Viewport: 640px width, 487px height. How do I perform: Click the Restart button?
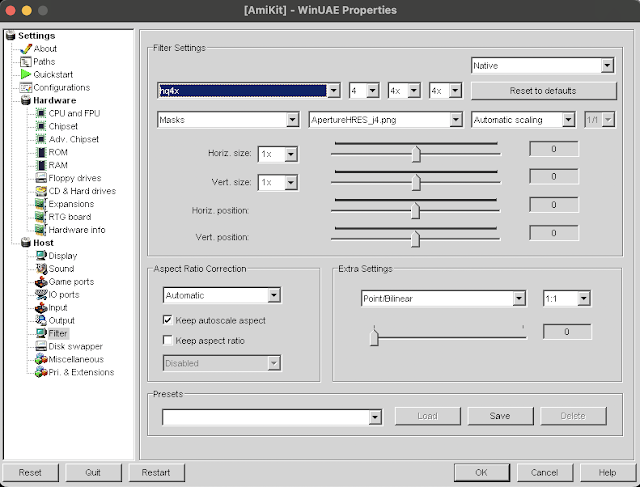coord(156,472)
